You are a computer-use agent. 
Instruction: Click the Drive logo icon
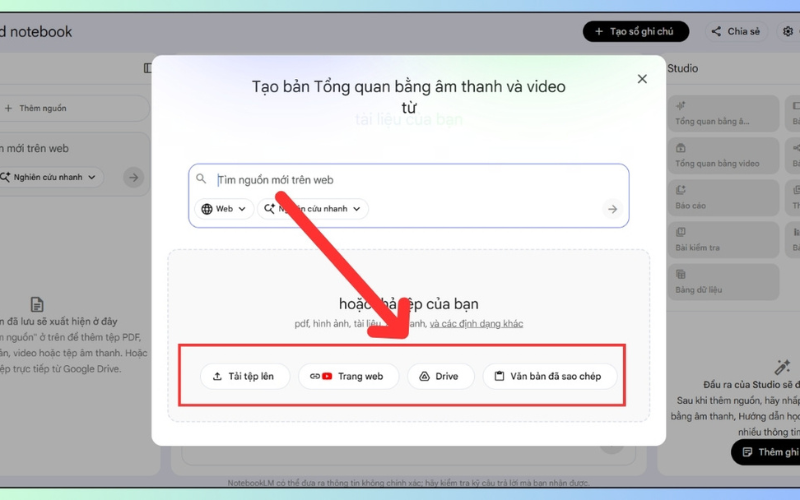pyautogui.click(x=424, y=376)
